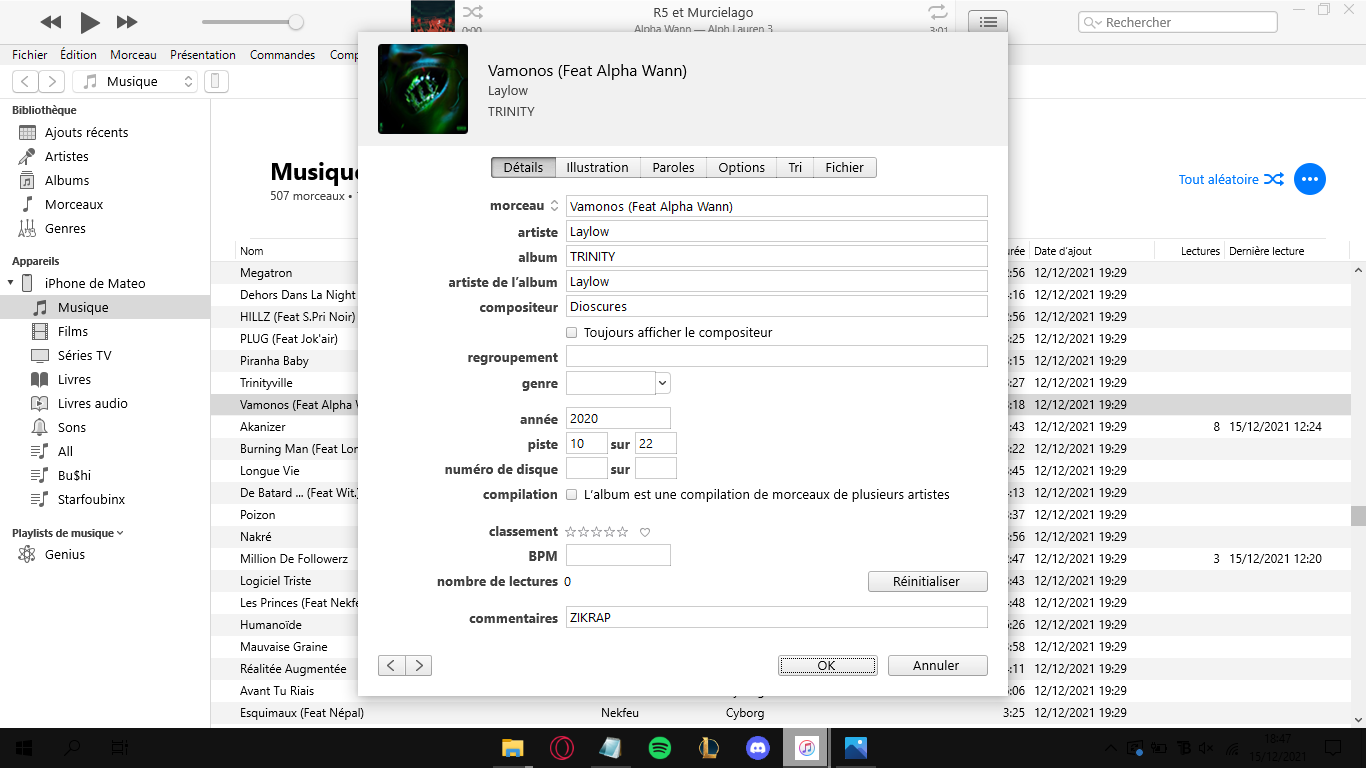
Task: Check the compilation album checkbox
Action: pos(572,495)
